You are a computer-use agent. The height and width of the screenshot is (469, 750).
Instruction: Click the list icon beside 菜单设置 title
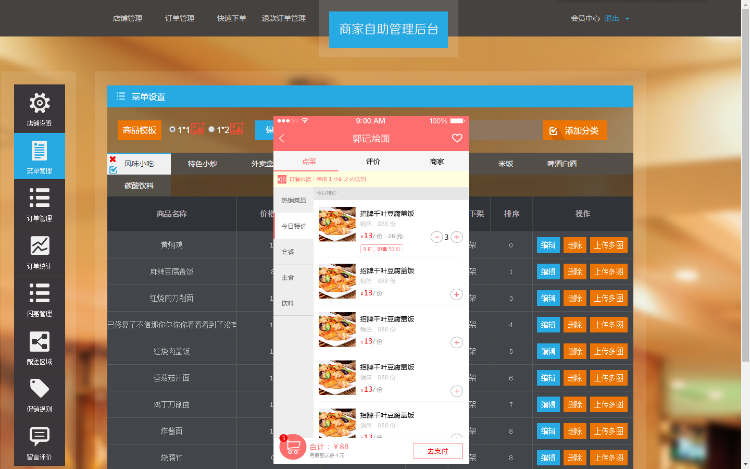[121, 96]
